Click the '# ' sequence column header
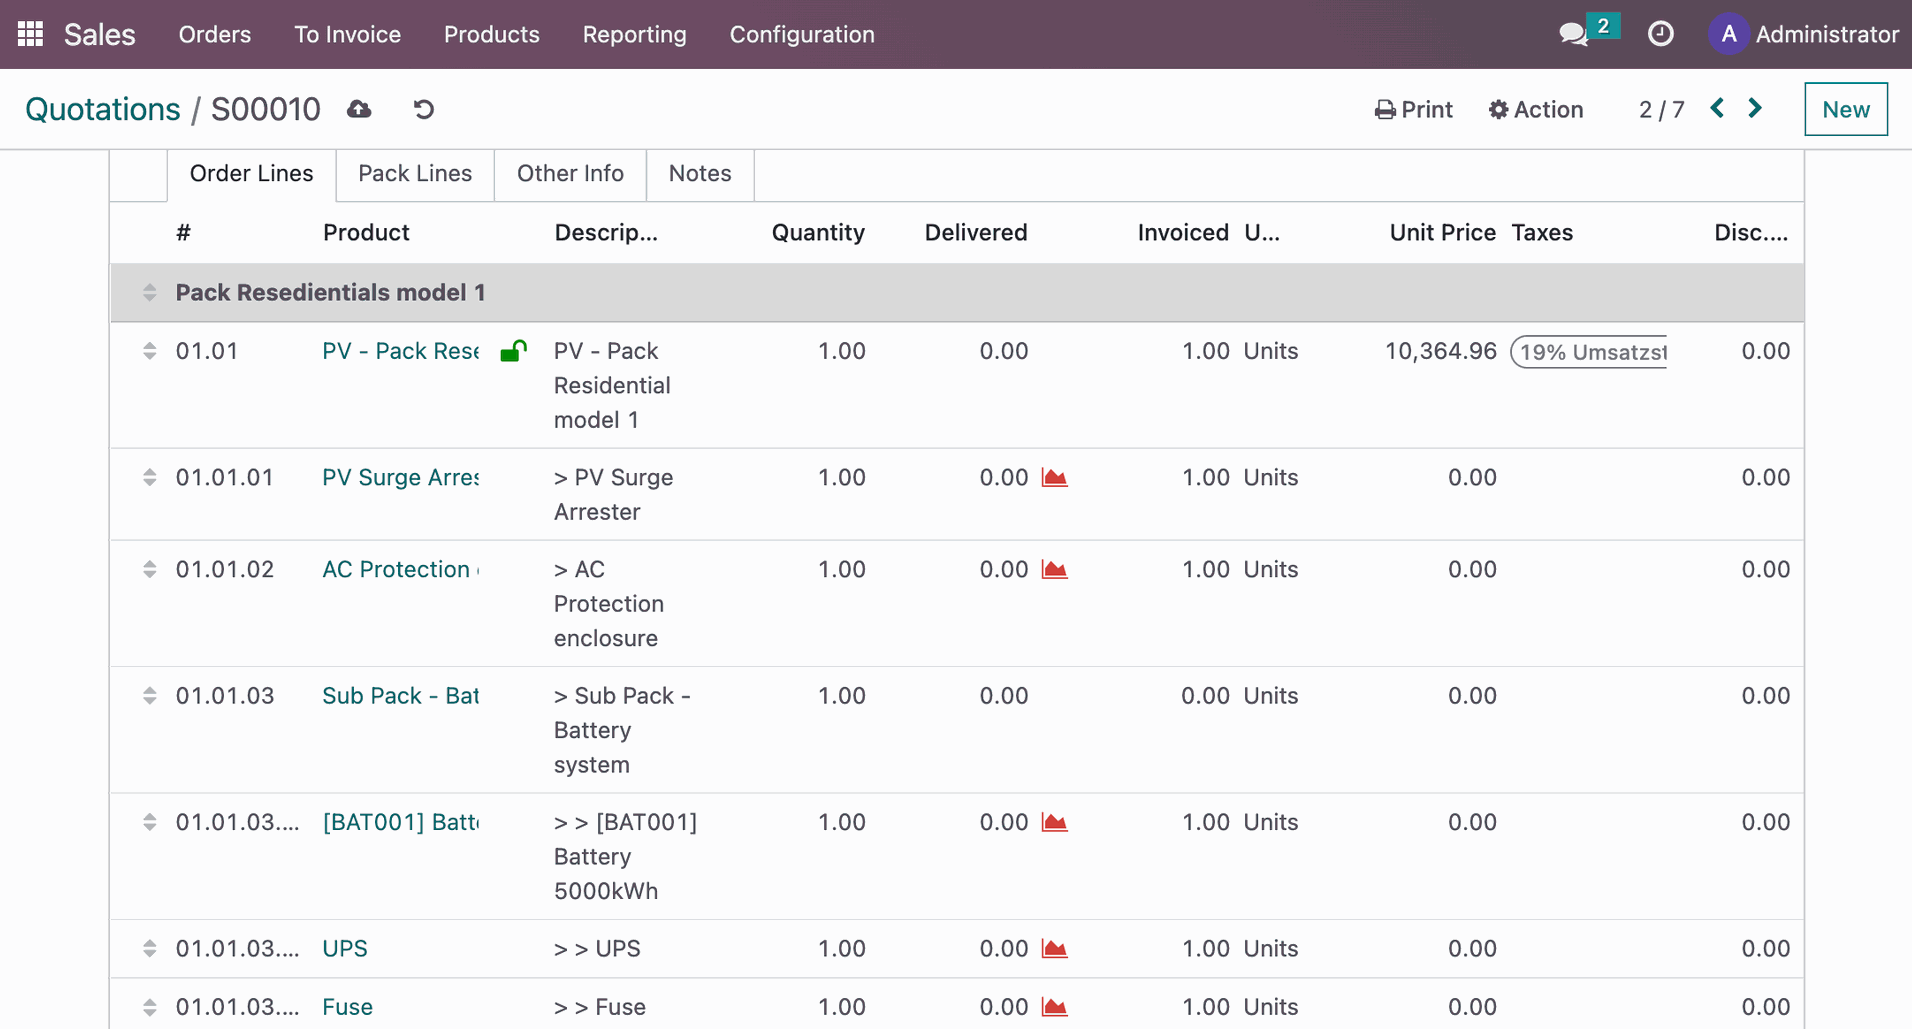Viewport: 1912px width, 1029px height. pos(183,233)
